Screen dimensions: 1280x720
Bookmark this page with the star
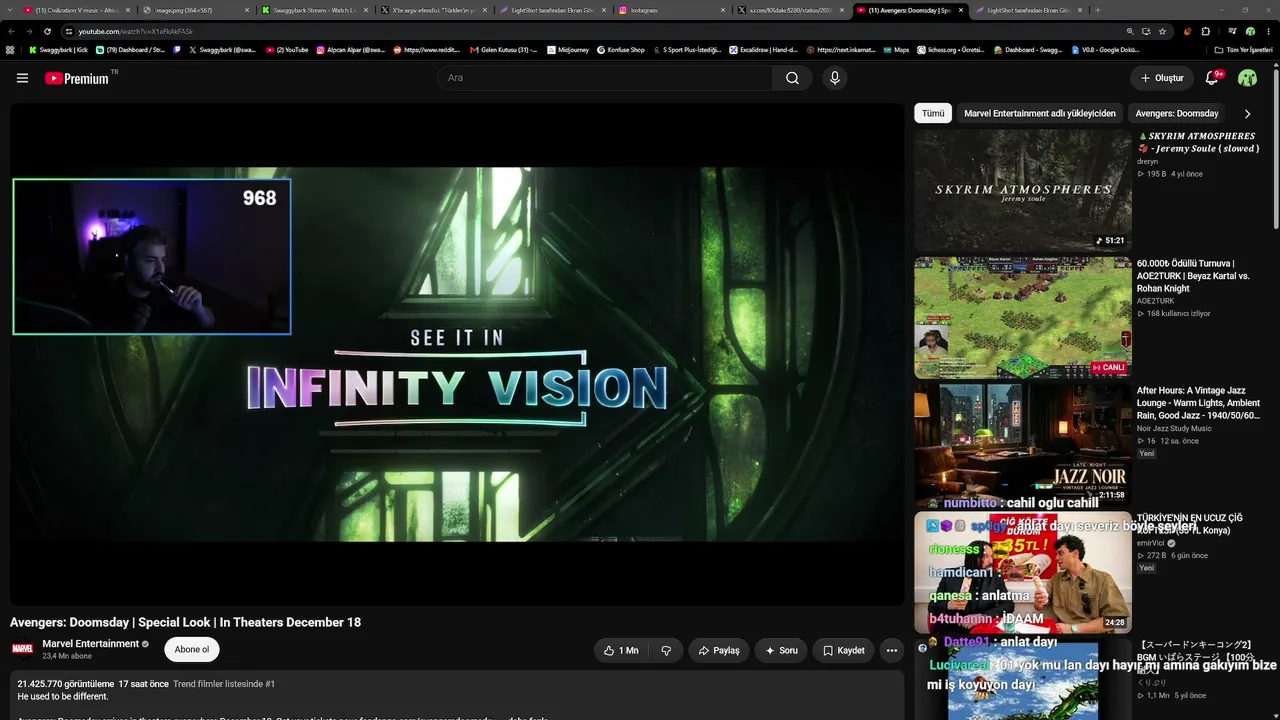pyautogui.click(x=1162, y=31)
